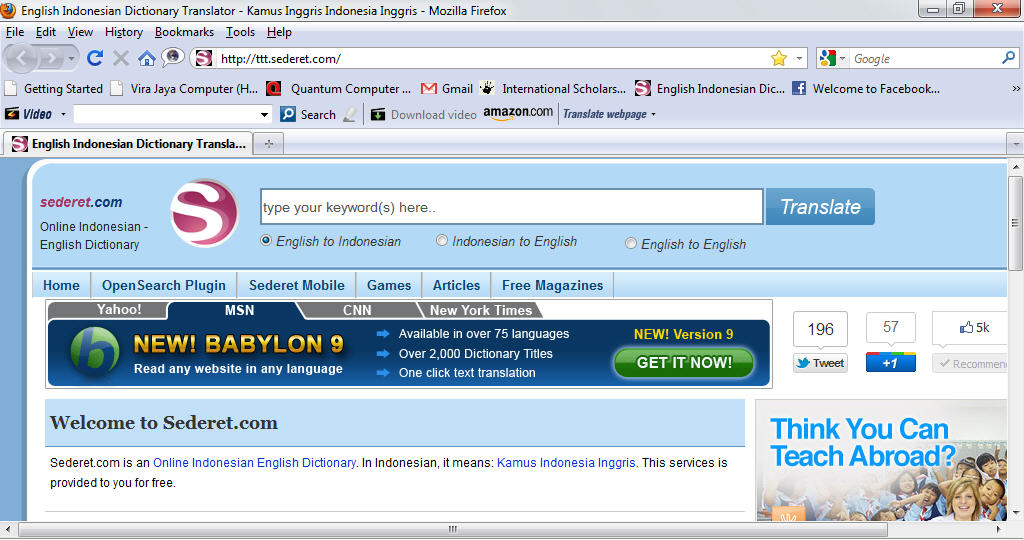Run search with the magnifier icon
The image size is (1024, 540).
pyautogui.click(x=1008, y=58)
